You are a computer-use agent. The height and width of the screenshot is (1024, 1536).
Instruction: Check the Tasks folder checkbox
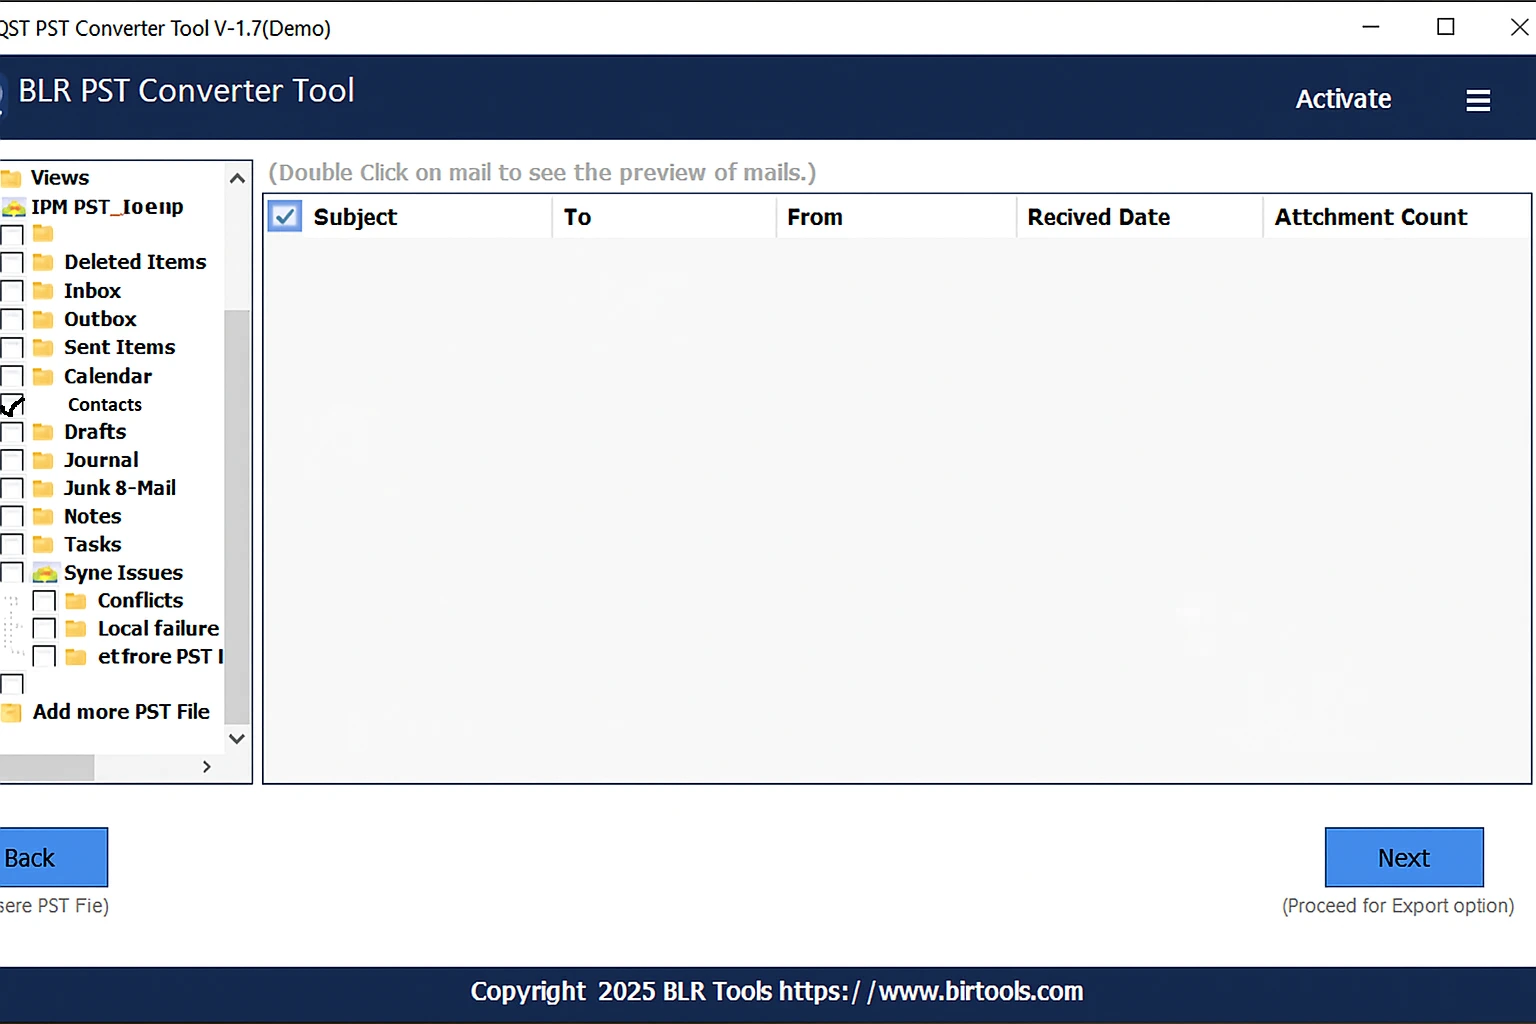click(12, 544)
